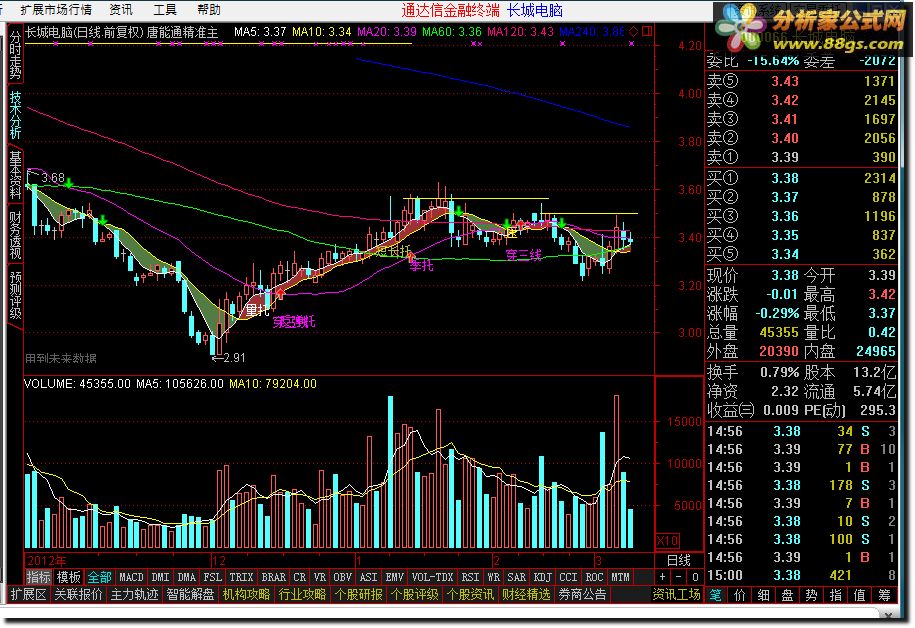Switch to the 基本资料 side tab
Viewport: 915px width, 628px height.
tap(15, 175)
